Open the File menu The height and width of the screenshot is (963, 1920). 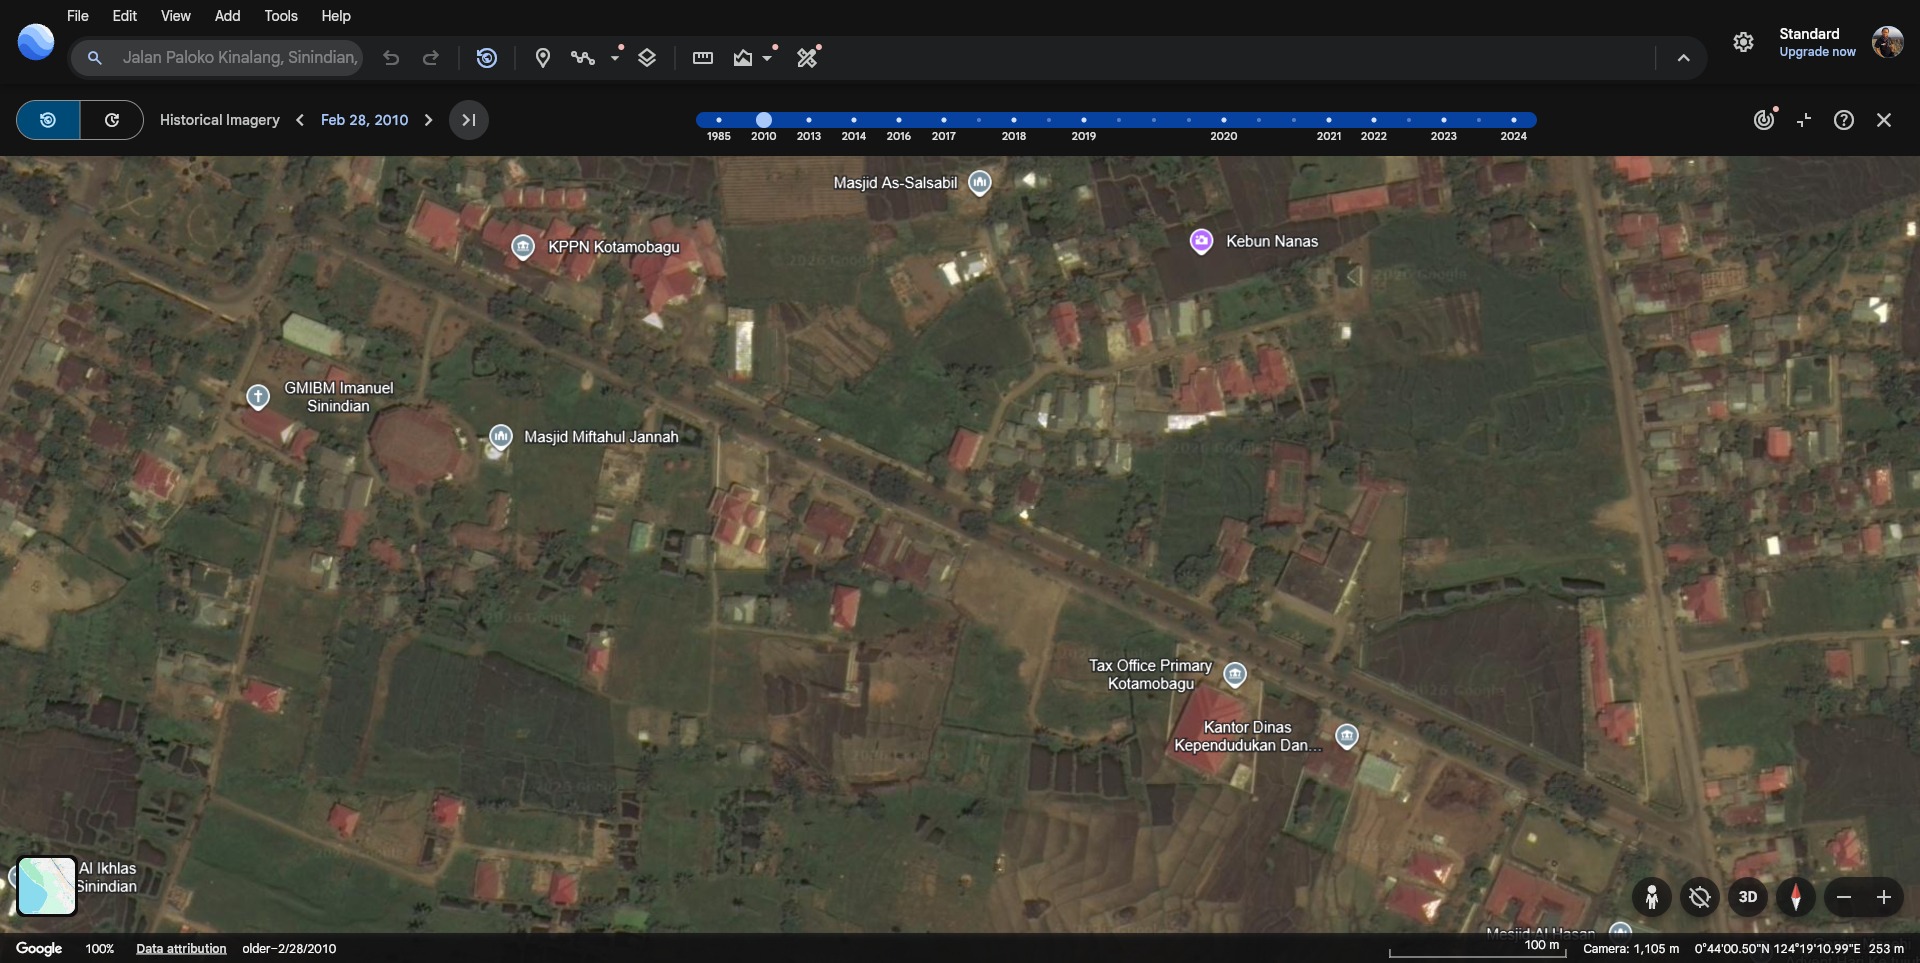tap(77, 16)
